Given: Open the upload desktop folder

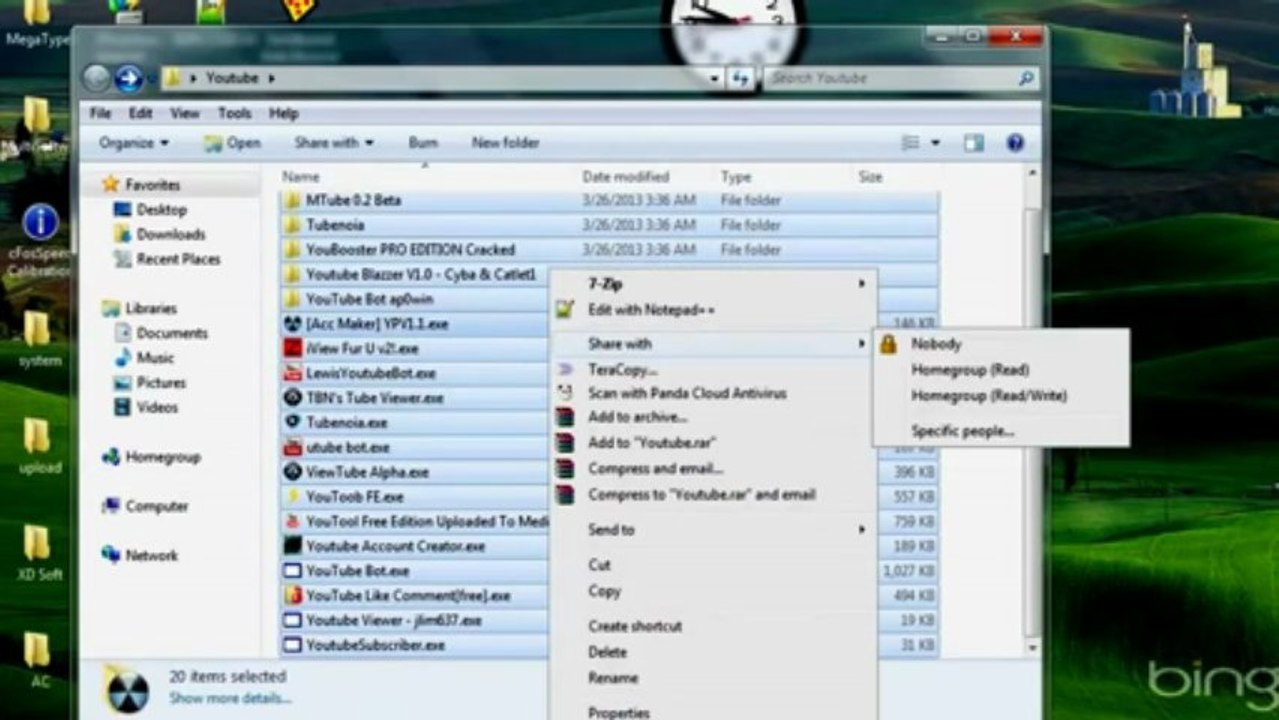Looking at the screenshot, I should [x=38, y=446].
